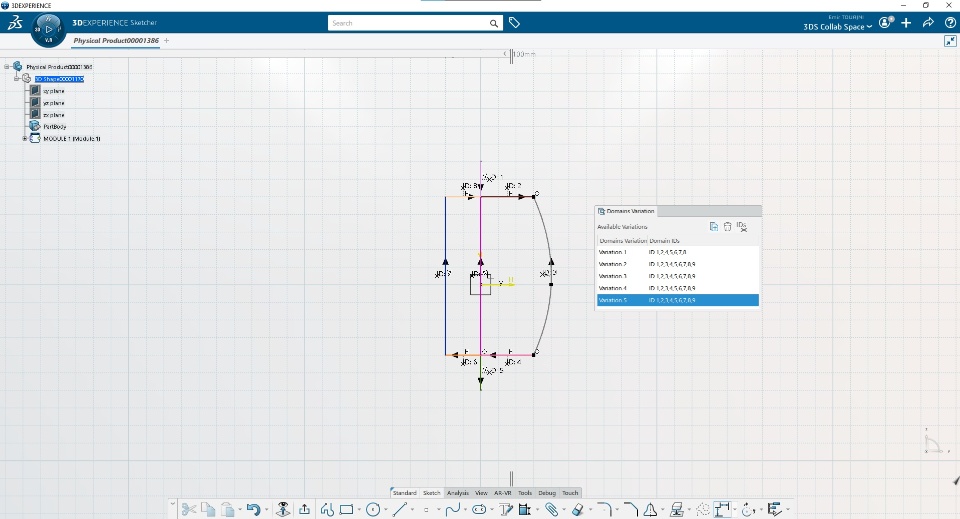The width and height of the screenshot is (960, 519).
Task: Click the tag icon next to search
Action: 514,23
